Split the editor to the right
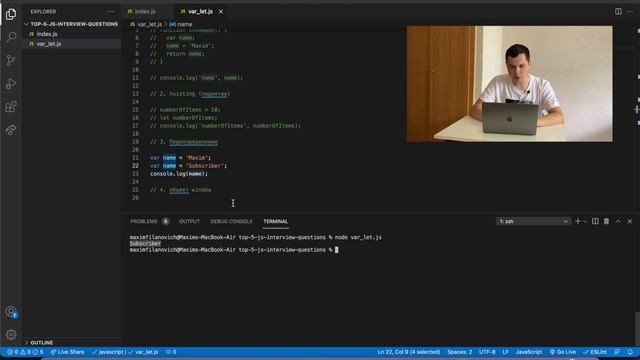This screenshot has width=640, height=360. pos(618,11)
